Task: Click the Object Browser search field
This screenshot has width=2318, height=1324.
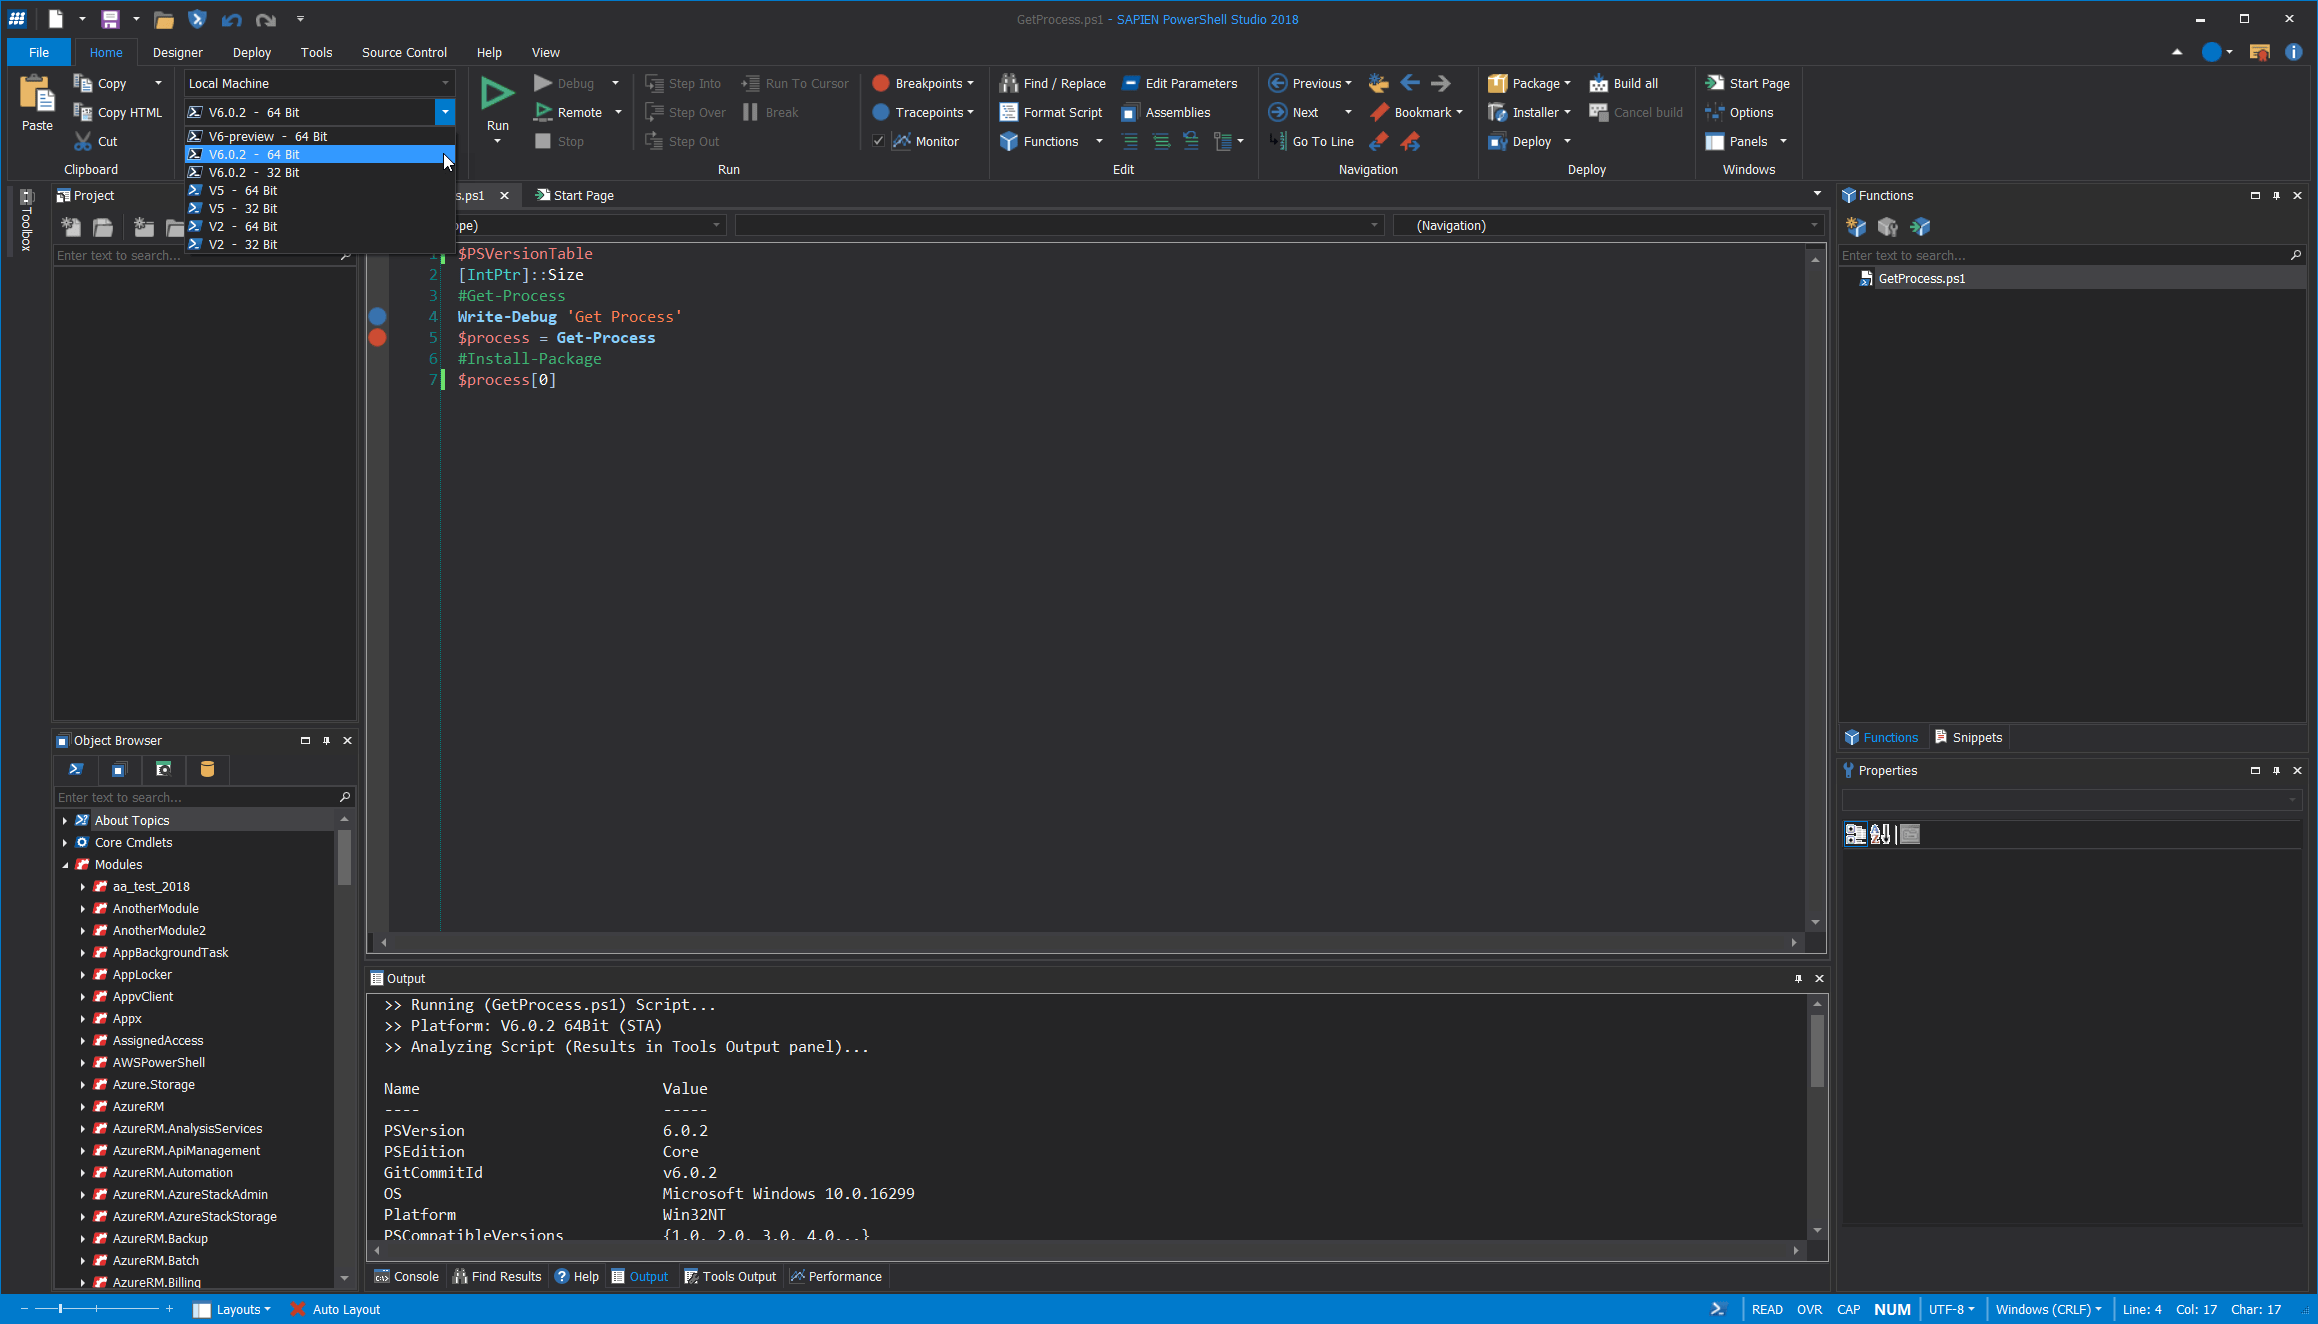Action: 197,797
